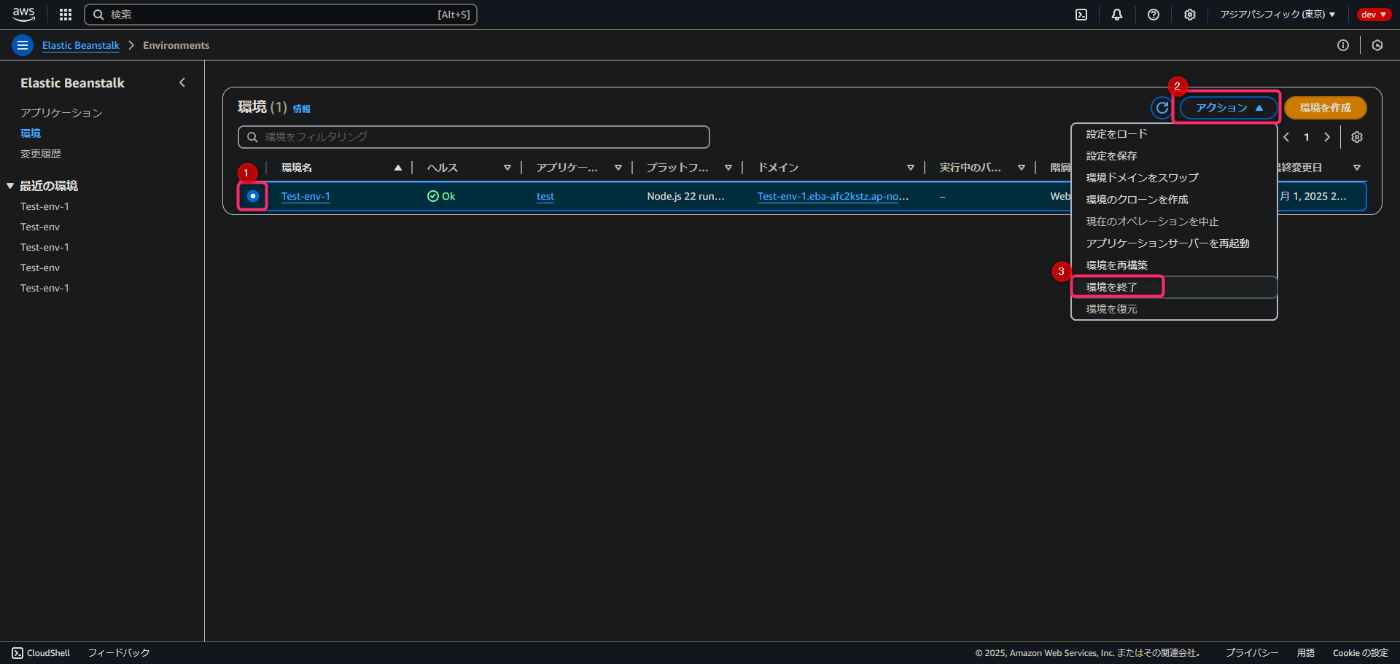Open CloudShell icon in top bar
The height and width of the screenshot is (664, 1400).
(x=1081, y=15)
